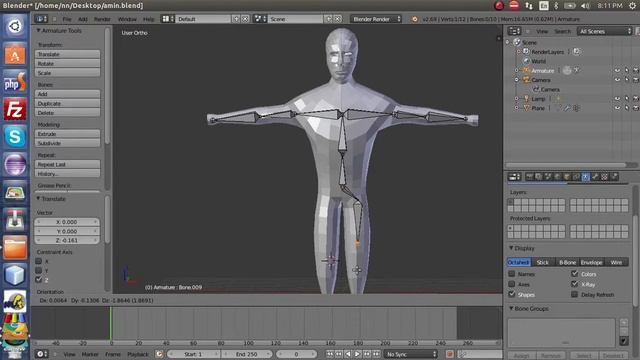This screenshot has height=360, width=640.
Task: Launch FileZilla from the dock
Action: pos(15,109)
